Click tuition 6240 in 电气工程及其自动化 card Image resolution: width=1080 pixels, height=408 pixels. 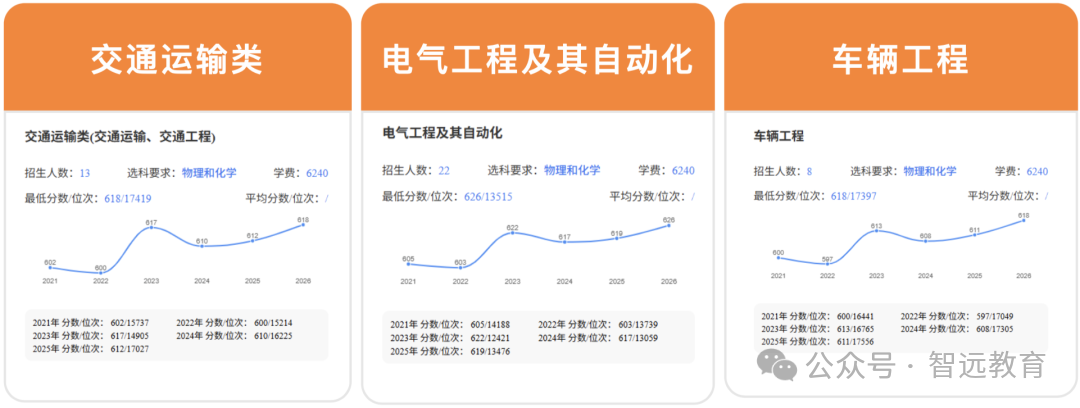[683, 170]
